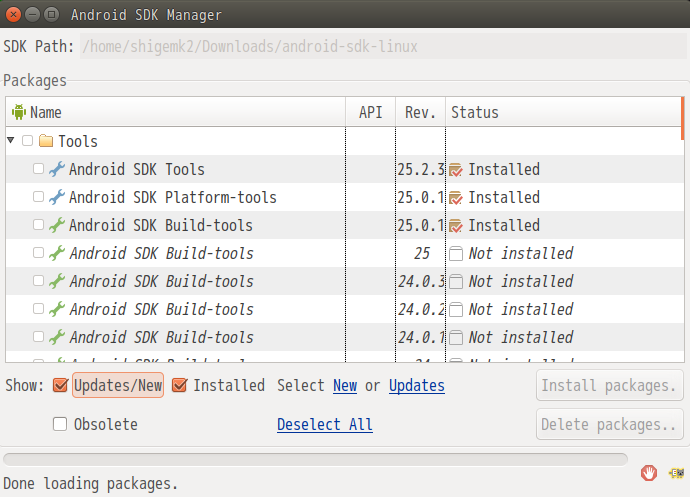
Task: Click not-installed status icon for rev 24.0.3
Action: [456, 281]
